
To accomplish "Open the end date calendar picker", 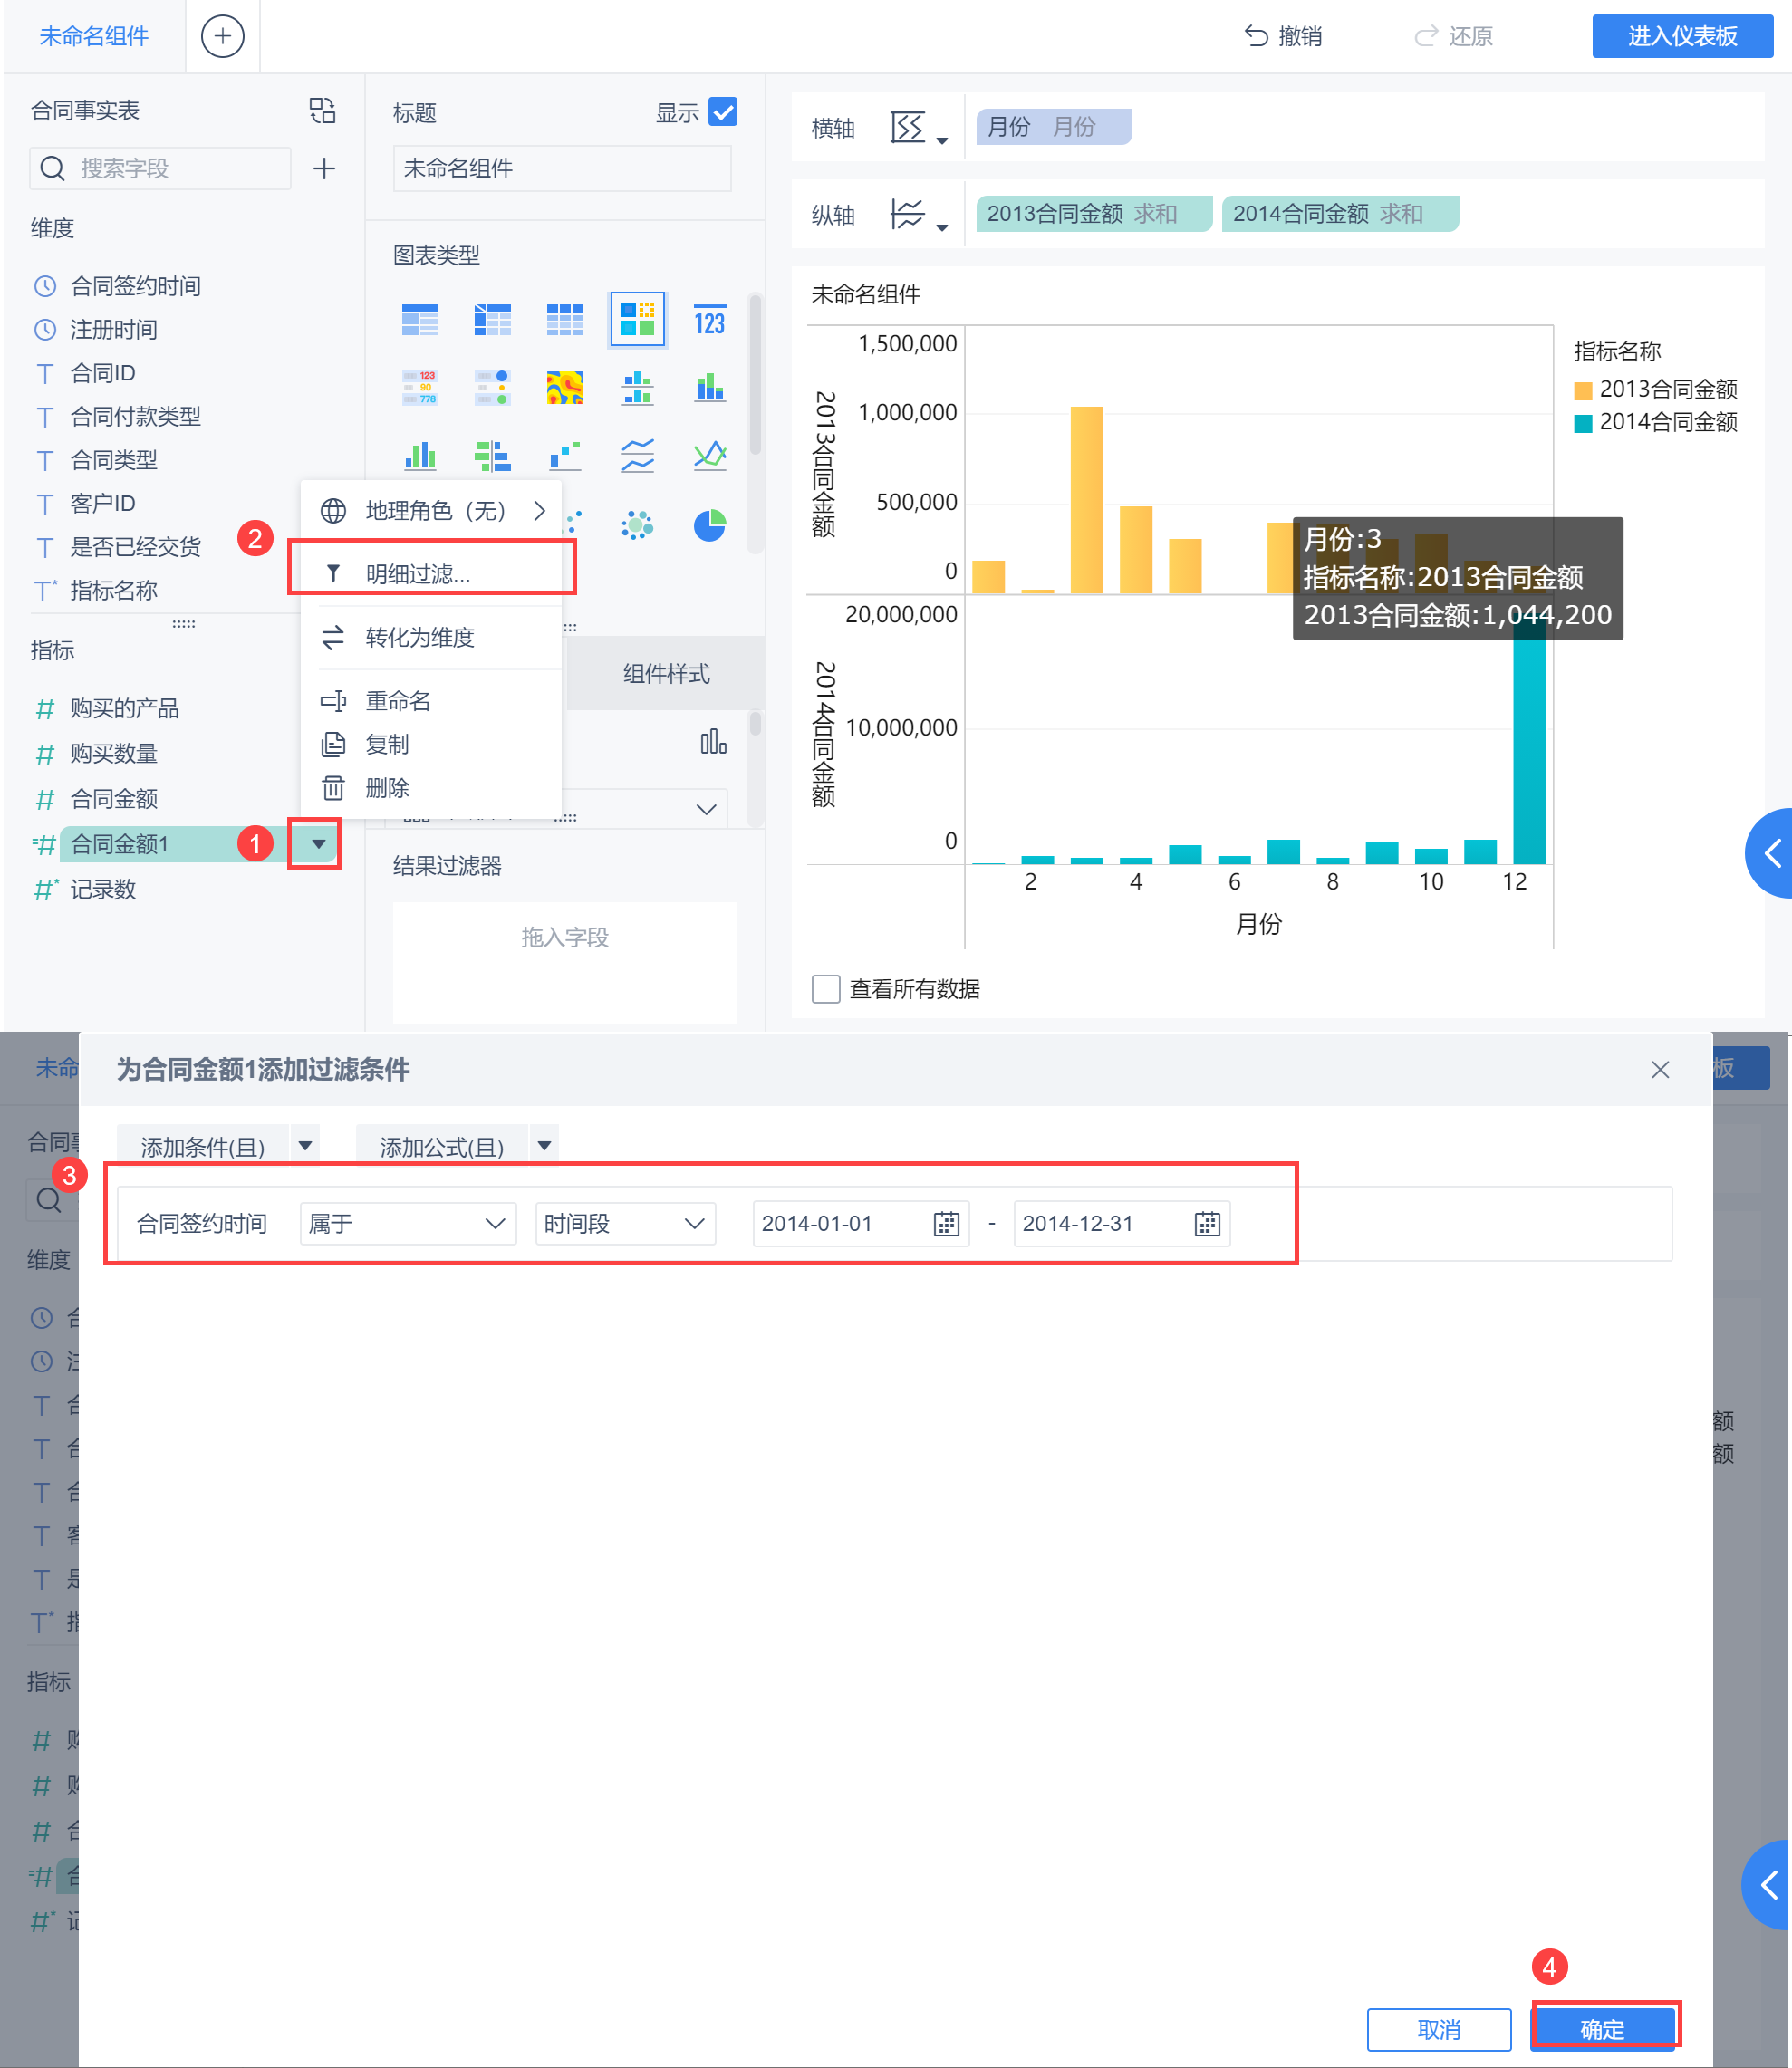I will (x=1207, y=1223).
